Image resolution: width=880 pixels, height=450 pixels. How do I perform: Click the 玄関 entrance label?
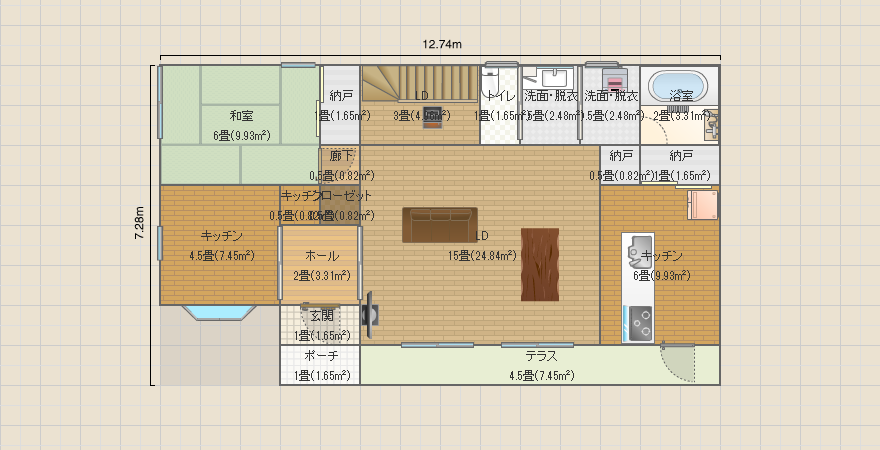pos(321,316)
